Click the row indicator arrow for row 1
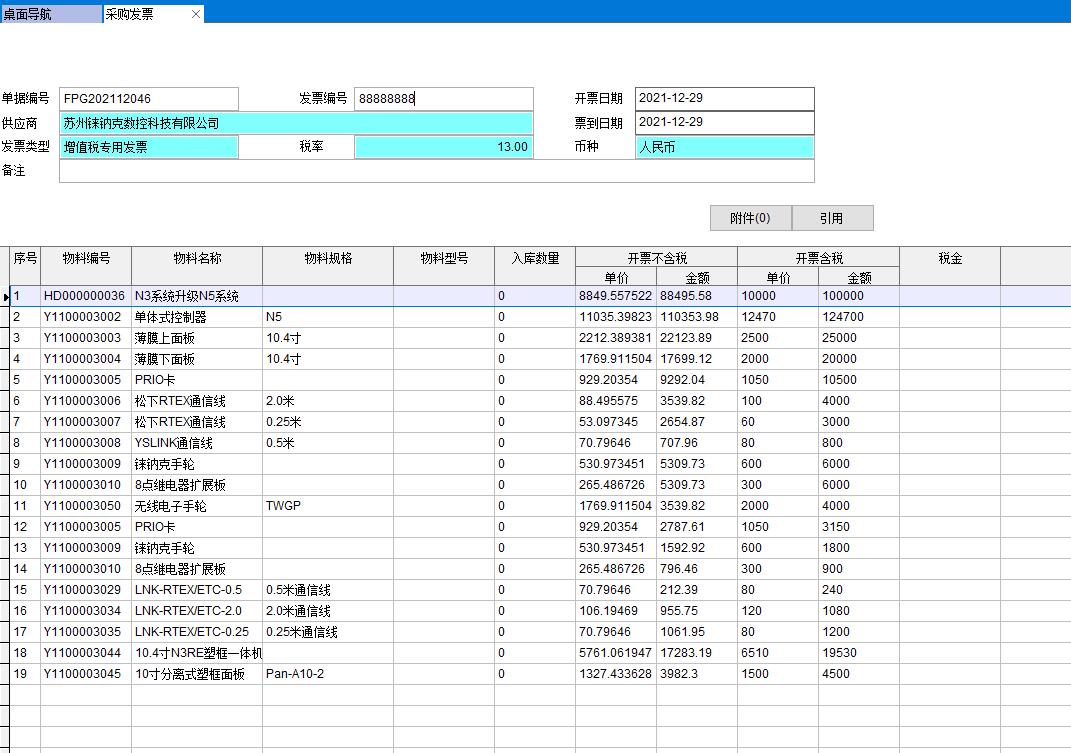This screenshot has width=1071, height=753. pos(6,297)
